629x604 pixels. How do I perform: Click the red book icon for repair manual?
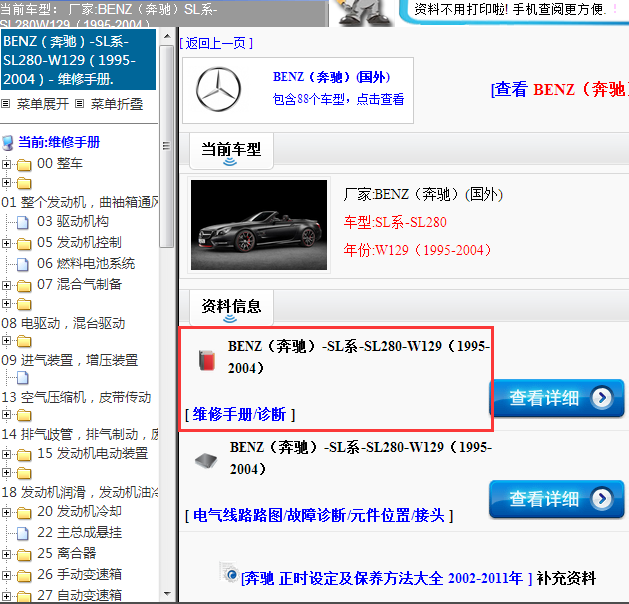[x=207, y=360]
